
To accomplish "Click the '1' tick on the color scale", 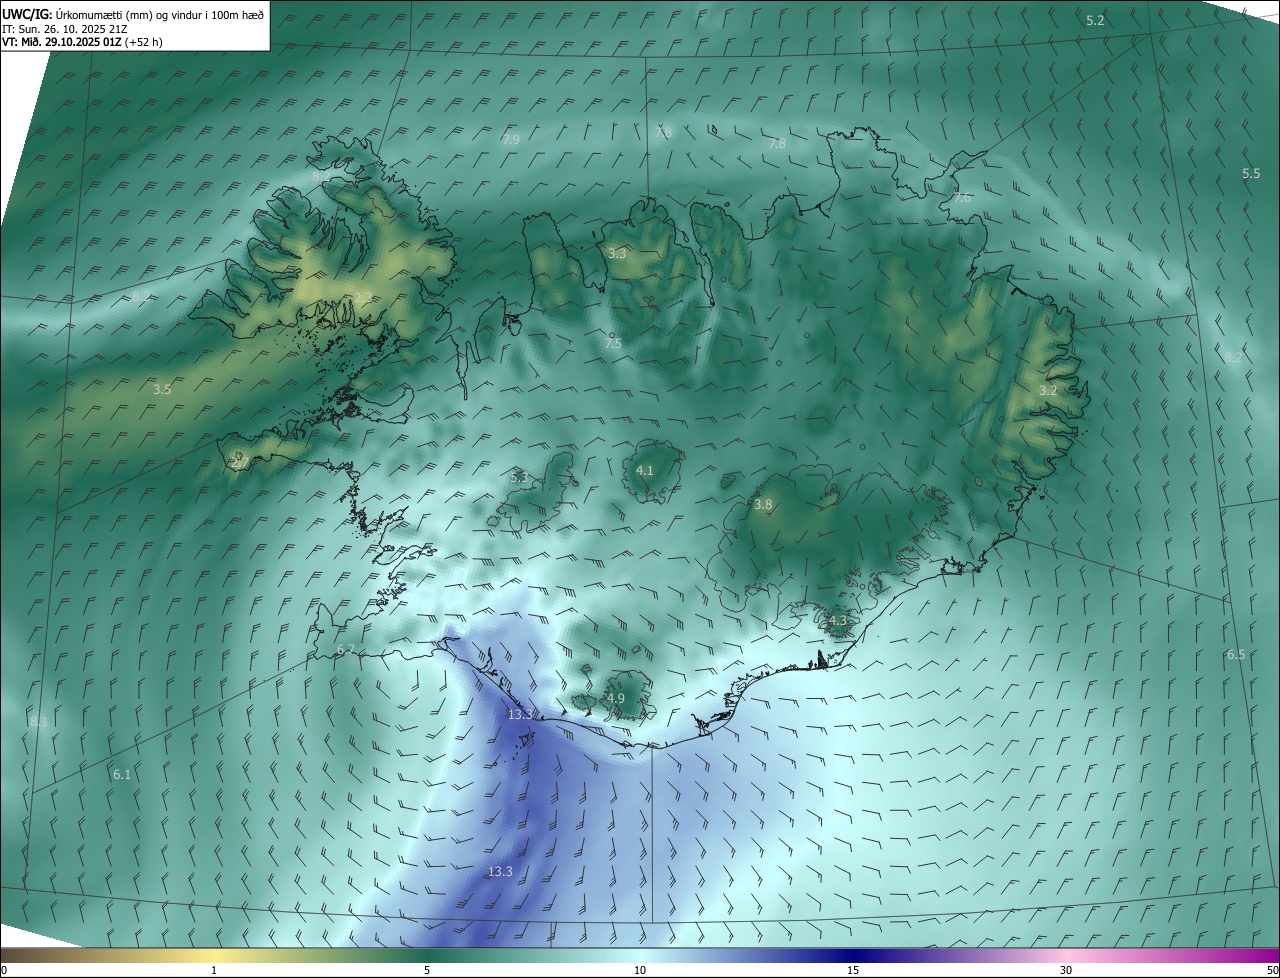I will 214,971.
